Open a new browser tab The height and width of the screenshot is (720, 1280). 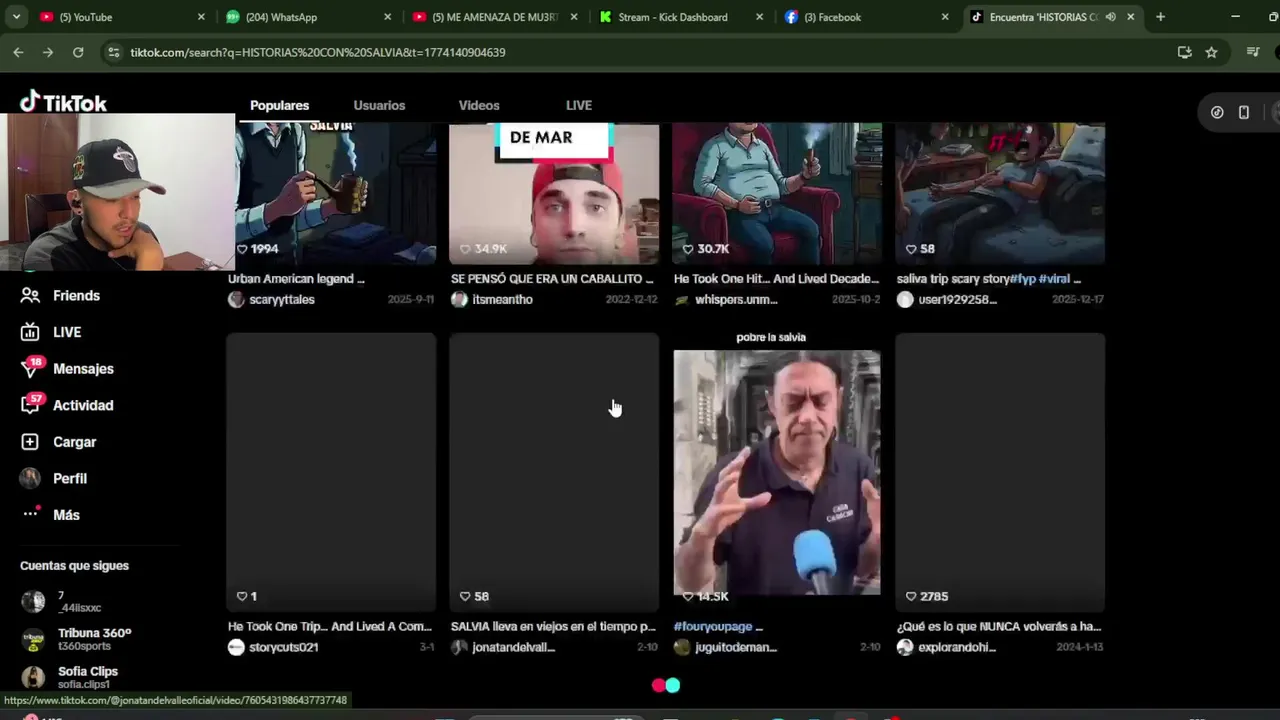(x=1160, y=17)
